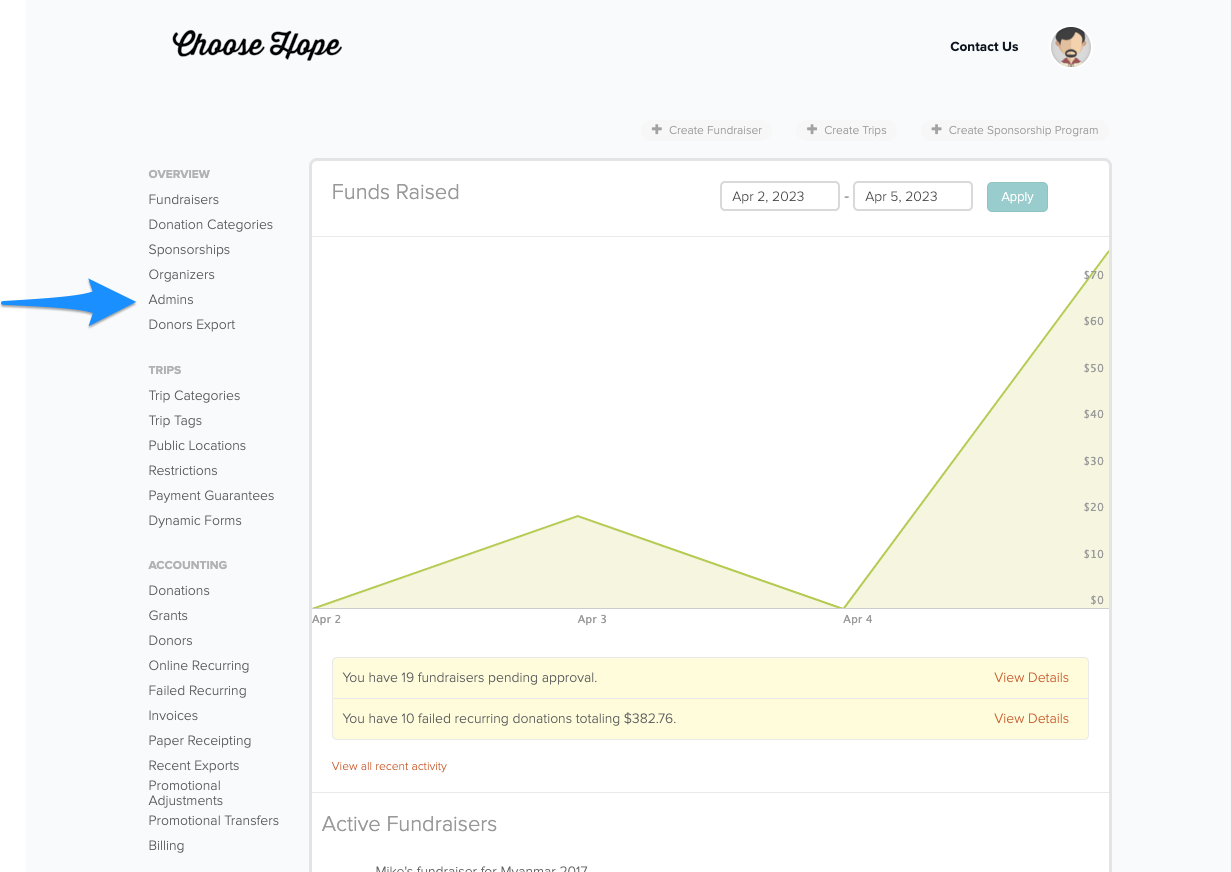Open Donors Export in the sidebar
Screen dimensions: 1231x872
192,325
